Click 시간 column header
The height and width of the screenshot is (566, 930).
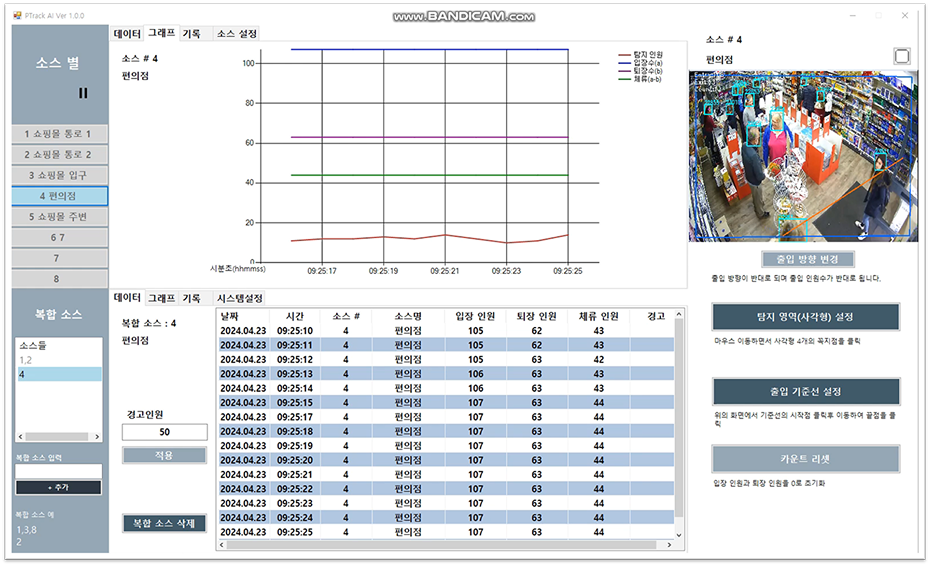295,316
